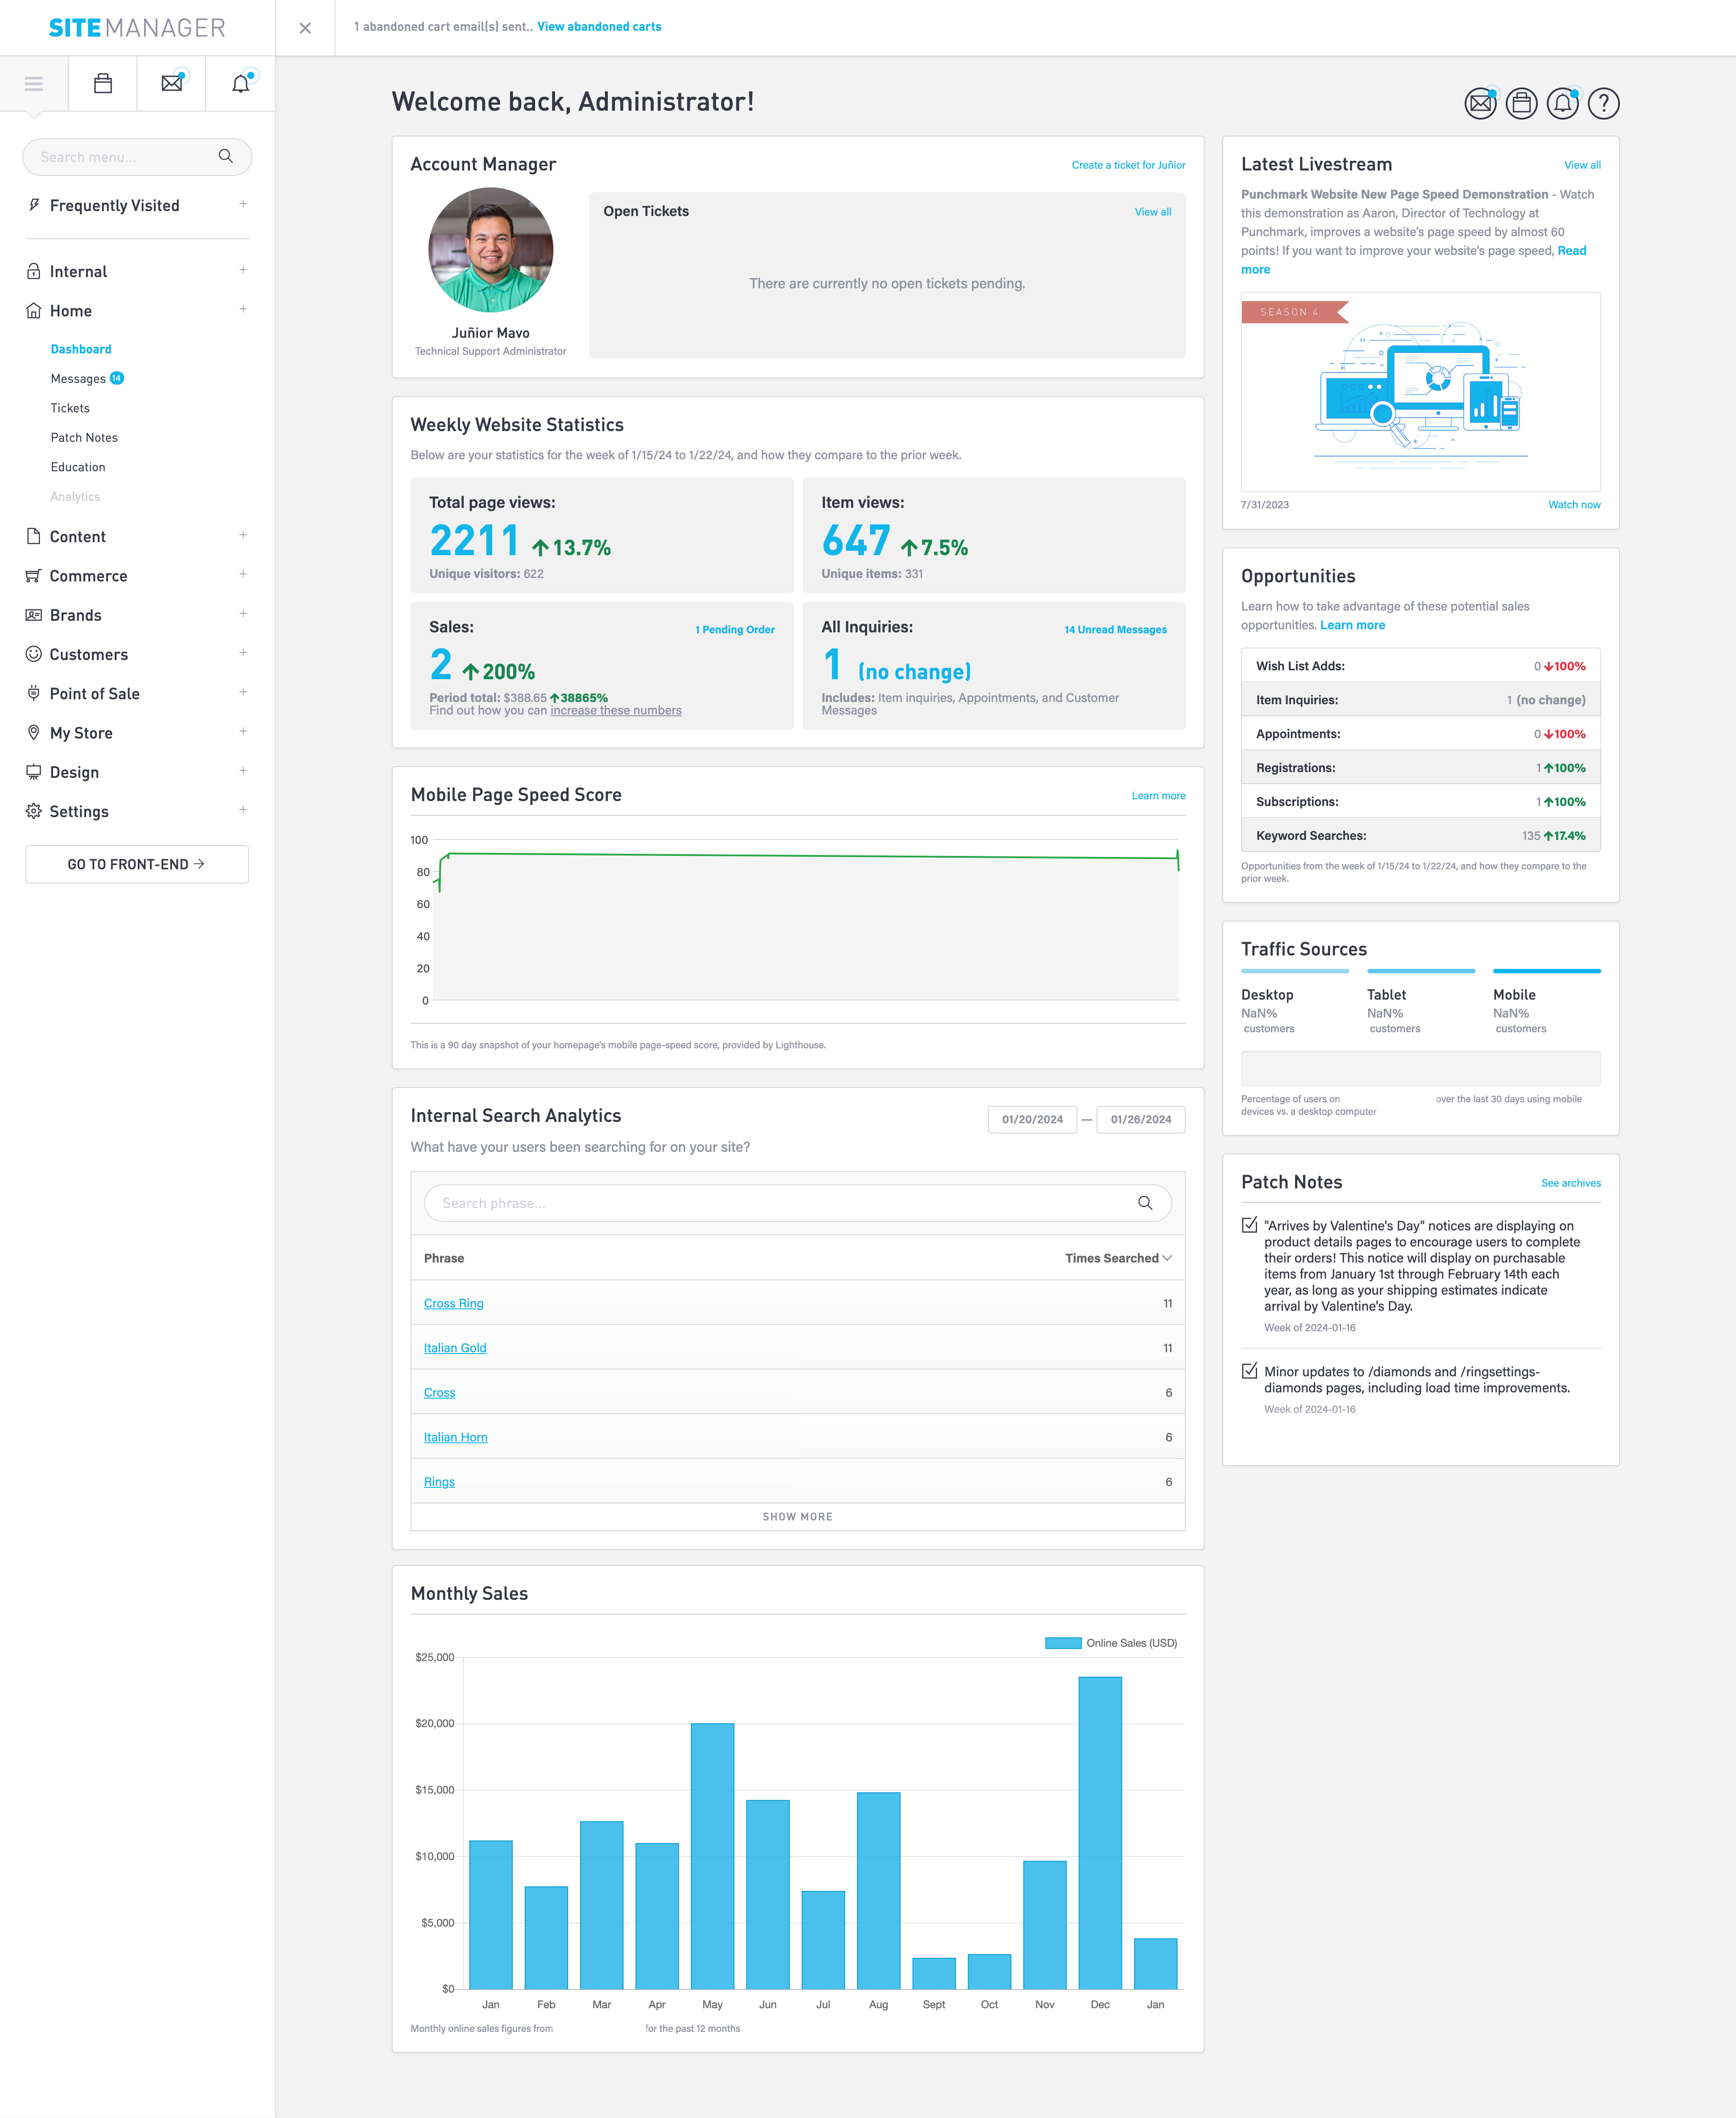Open the help question mark icon at top right
This screenshot has width=1736, height=2118.
pos(1604,104)
